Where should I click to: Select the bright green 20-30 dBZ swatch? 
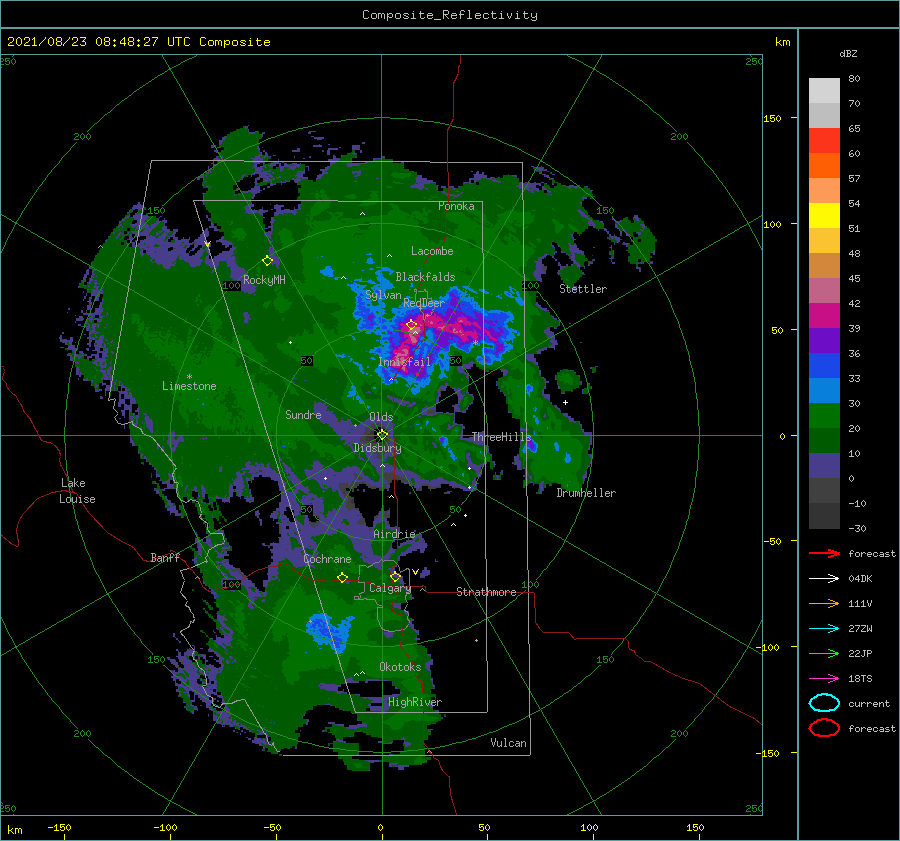tap(824, 416)
